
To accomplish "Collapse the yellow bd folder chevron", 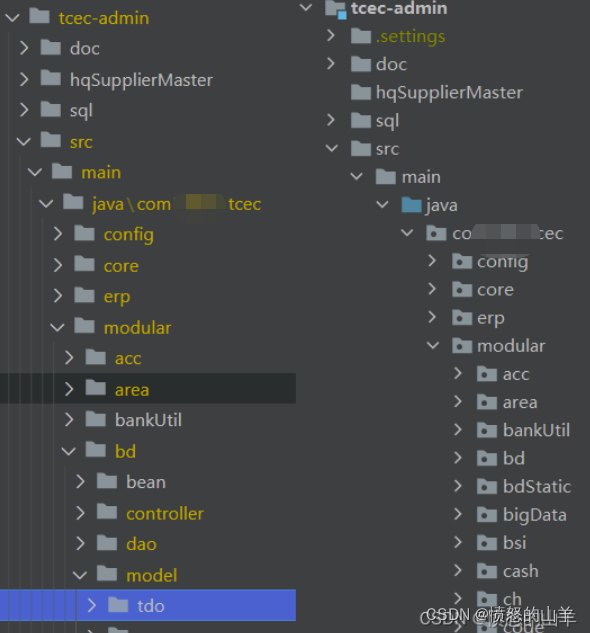I will 69,451.
